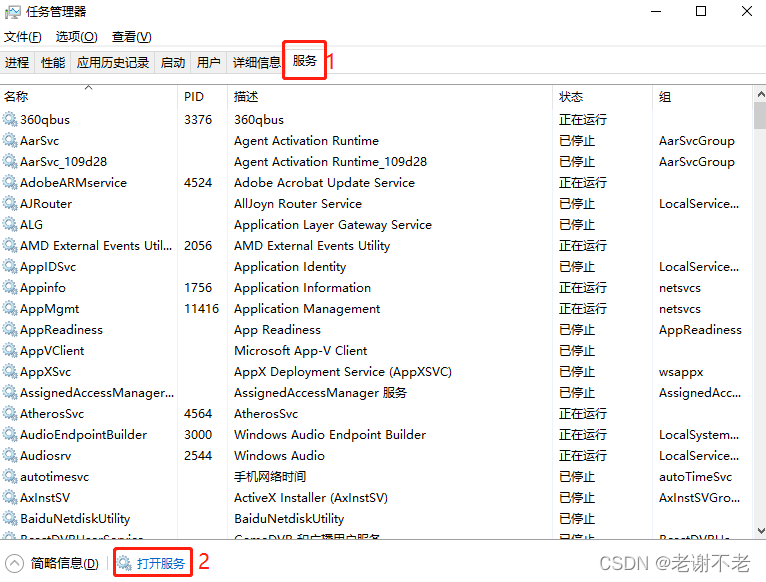Select PID cell 3376
The image size is (766, 582).
198,119
